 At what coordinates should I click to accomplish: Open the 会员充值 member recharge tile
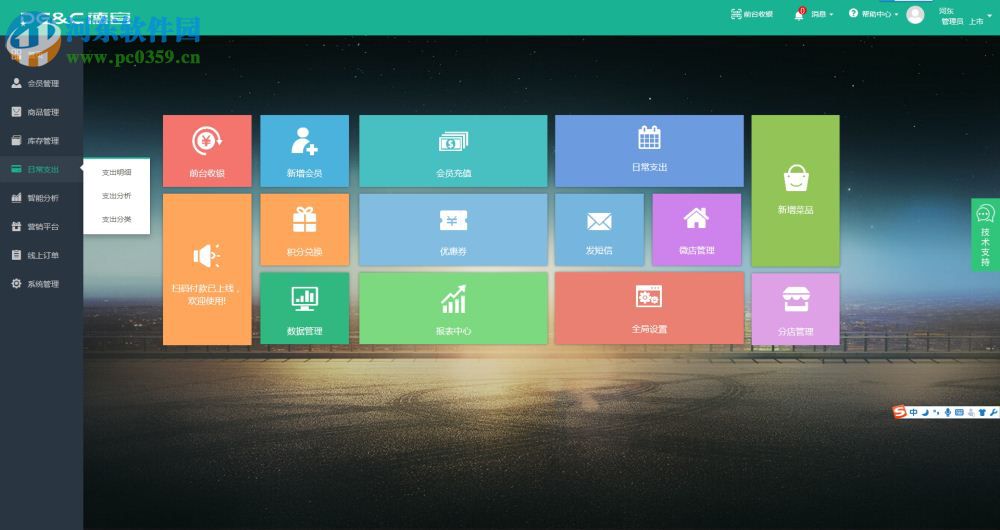tap(453, 151)
